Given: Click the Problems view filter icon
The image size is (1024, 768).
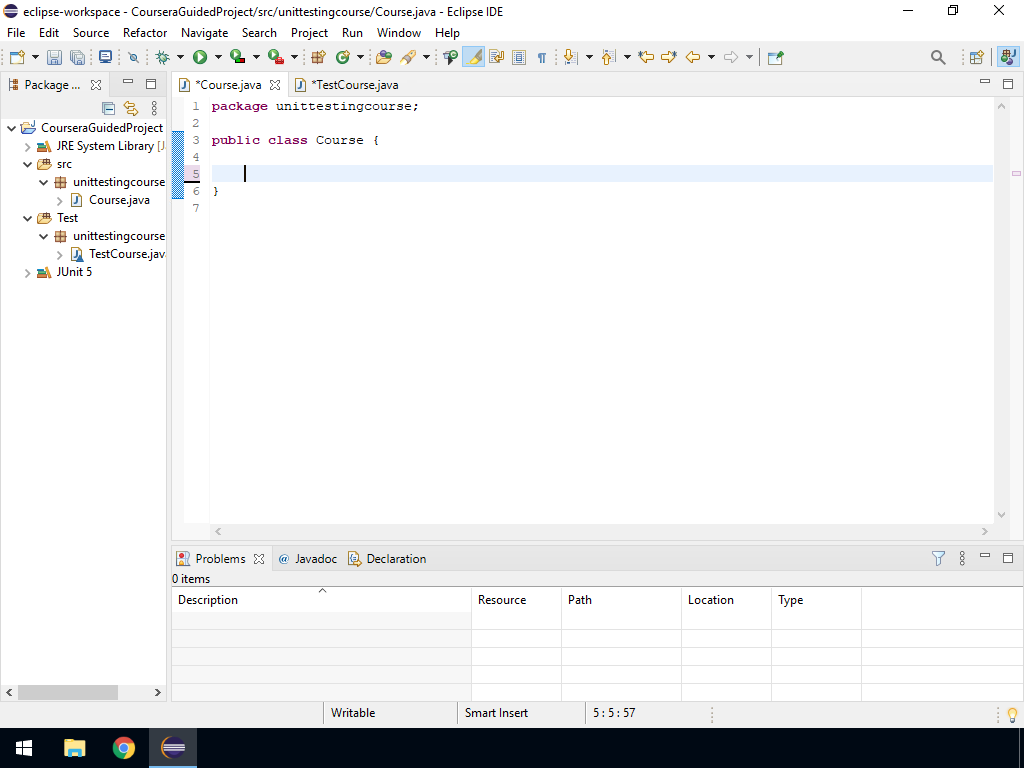Looking at the screenshot, I should click(938, 559).
